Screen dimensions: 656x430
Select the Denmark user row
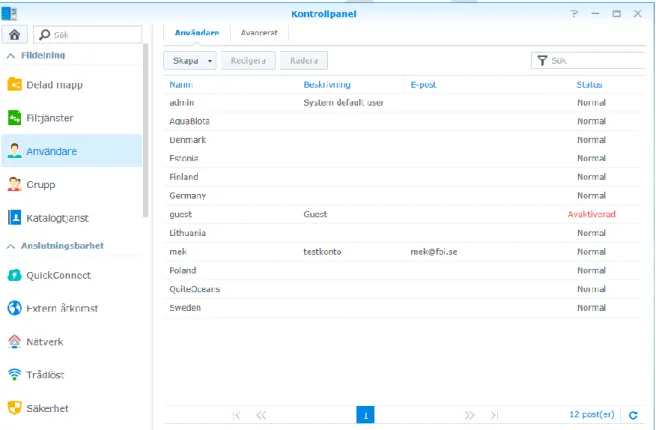point(402,140)
